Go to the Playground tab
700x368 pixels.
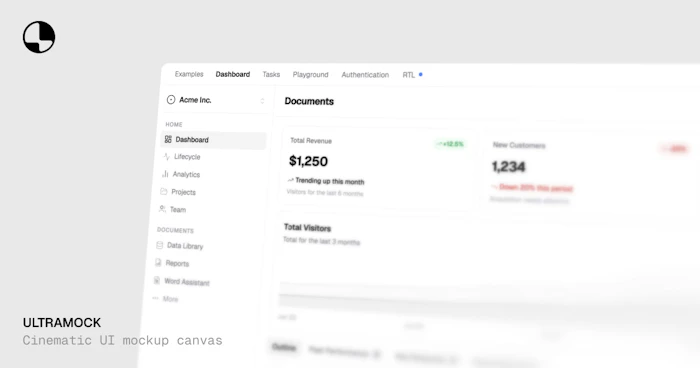310,75
